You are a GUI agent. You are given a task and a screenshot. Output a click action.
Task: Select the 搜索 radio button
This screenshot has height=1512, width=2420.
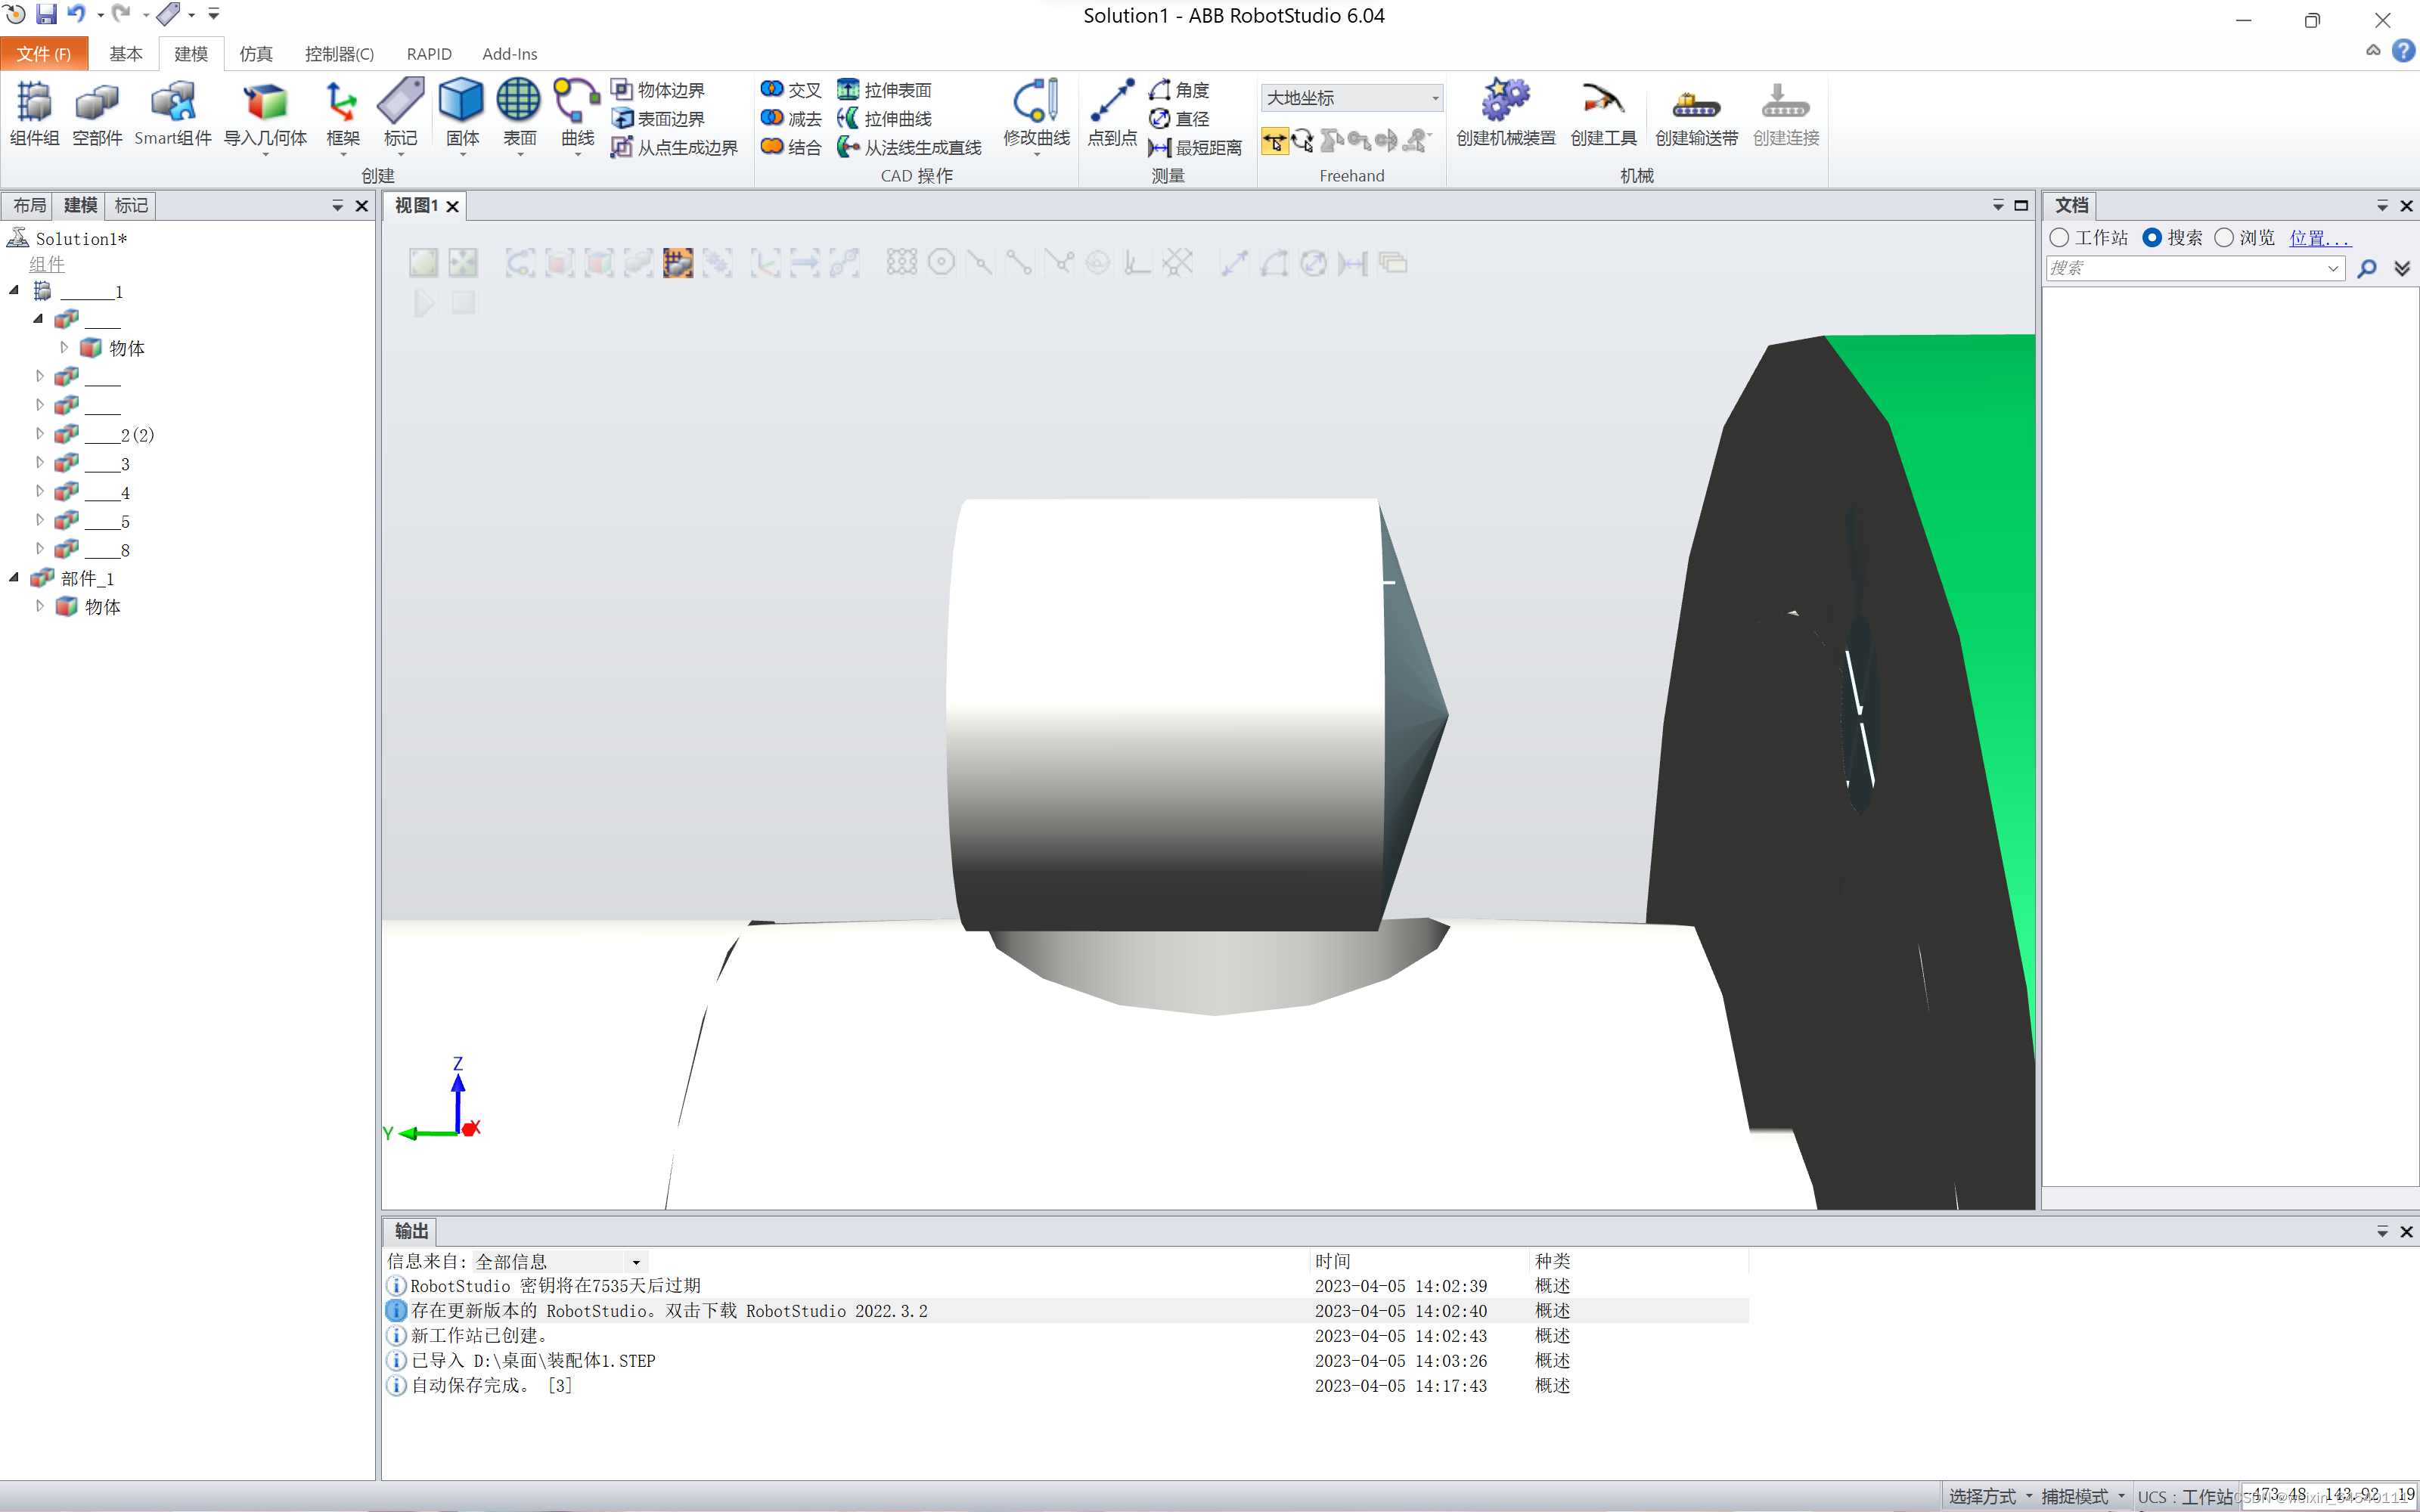point(2152,238)
